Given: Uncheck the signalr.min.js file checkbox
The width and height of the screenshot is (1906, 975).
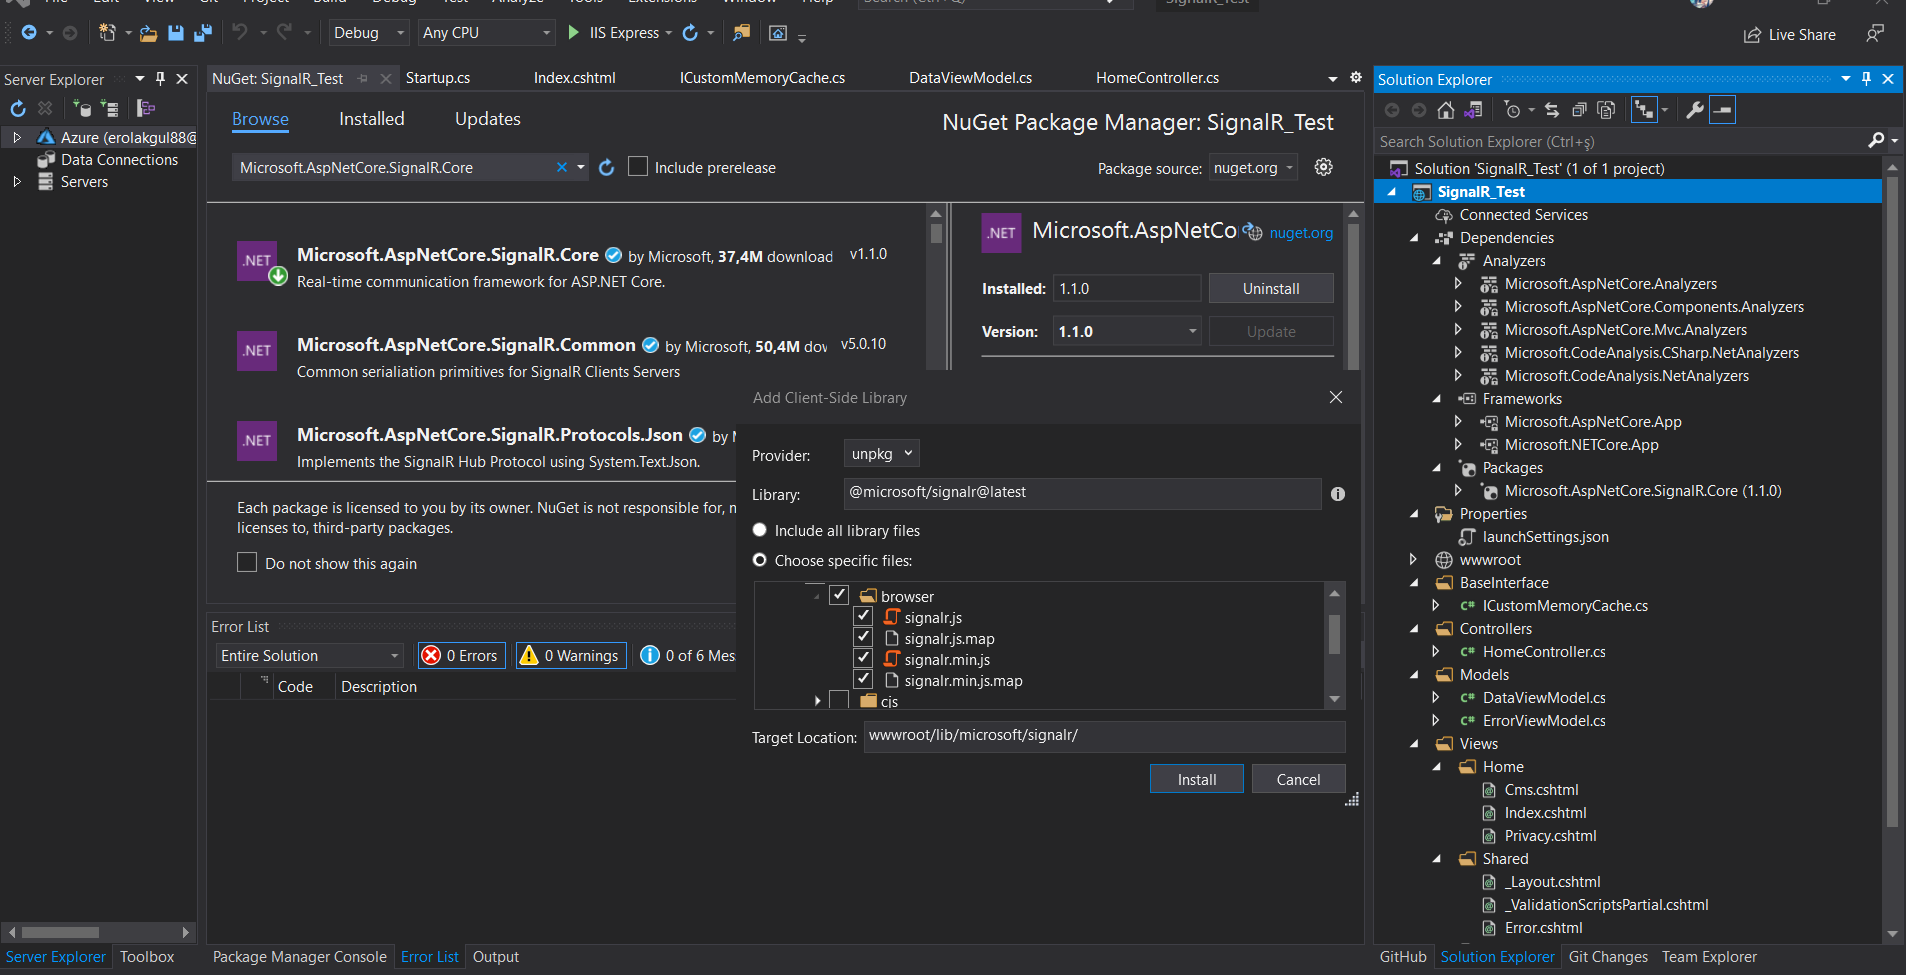Looking at the screenshot, I should click(x=863, y=659).
